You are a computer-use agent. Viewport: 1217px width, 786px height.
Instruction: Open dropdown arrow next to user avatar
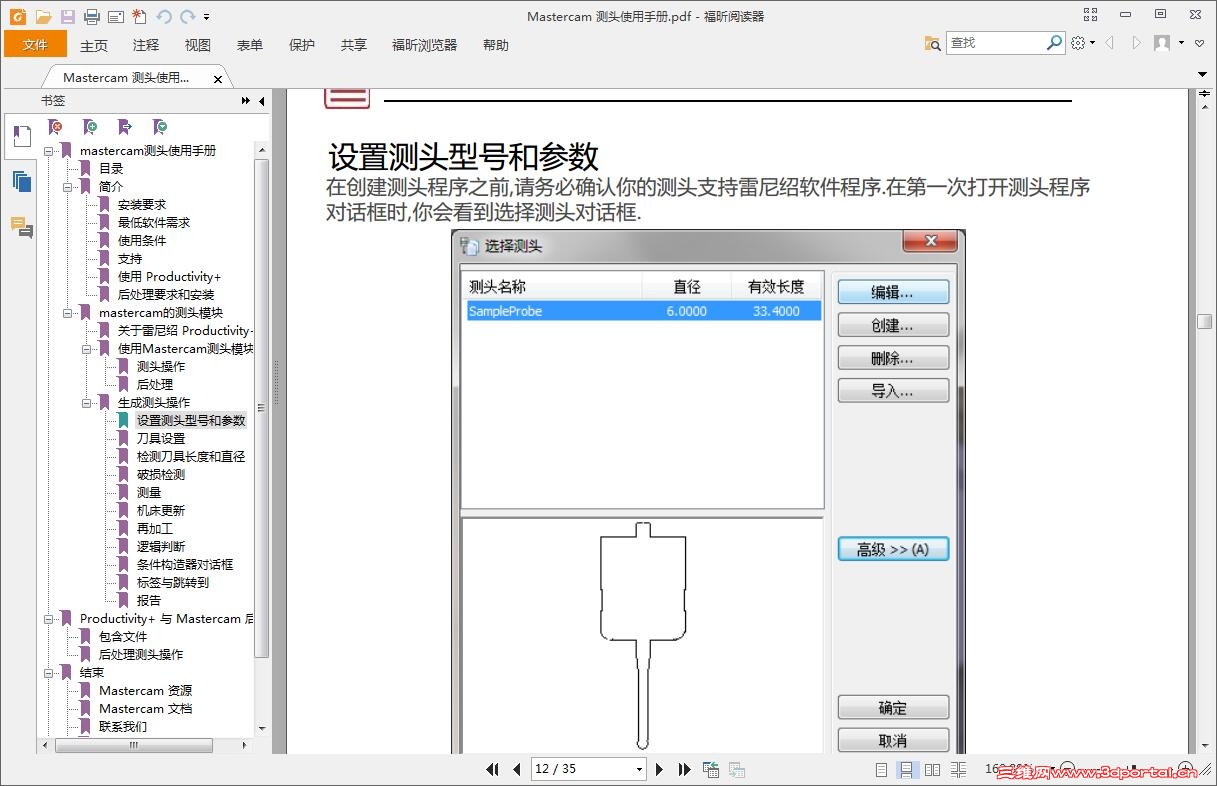(1181, 43)
